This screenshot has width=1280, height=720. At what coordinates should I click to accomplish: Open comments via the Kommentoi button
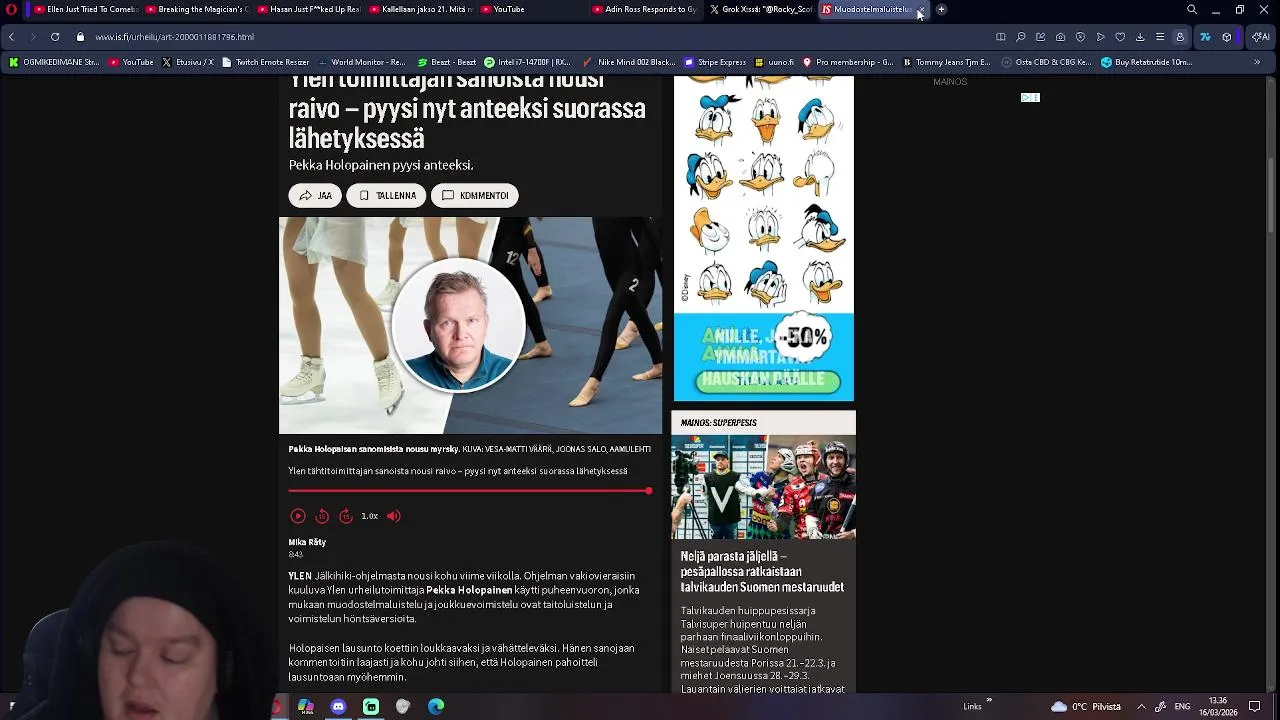[474, 196]
